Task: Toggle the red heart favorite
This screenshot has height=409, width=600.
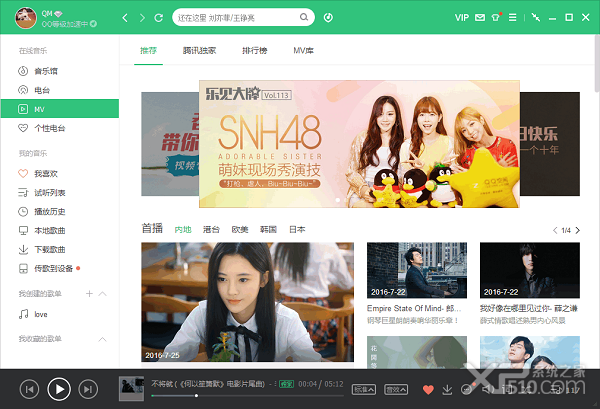Action: tap(428, 390)
